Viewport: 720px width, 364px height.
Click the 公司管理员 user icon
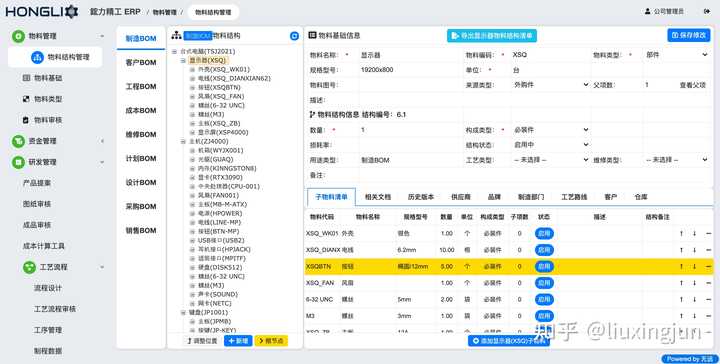pyautogui.click(x=647, y=11)
